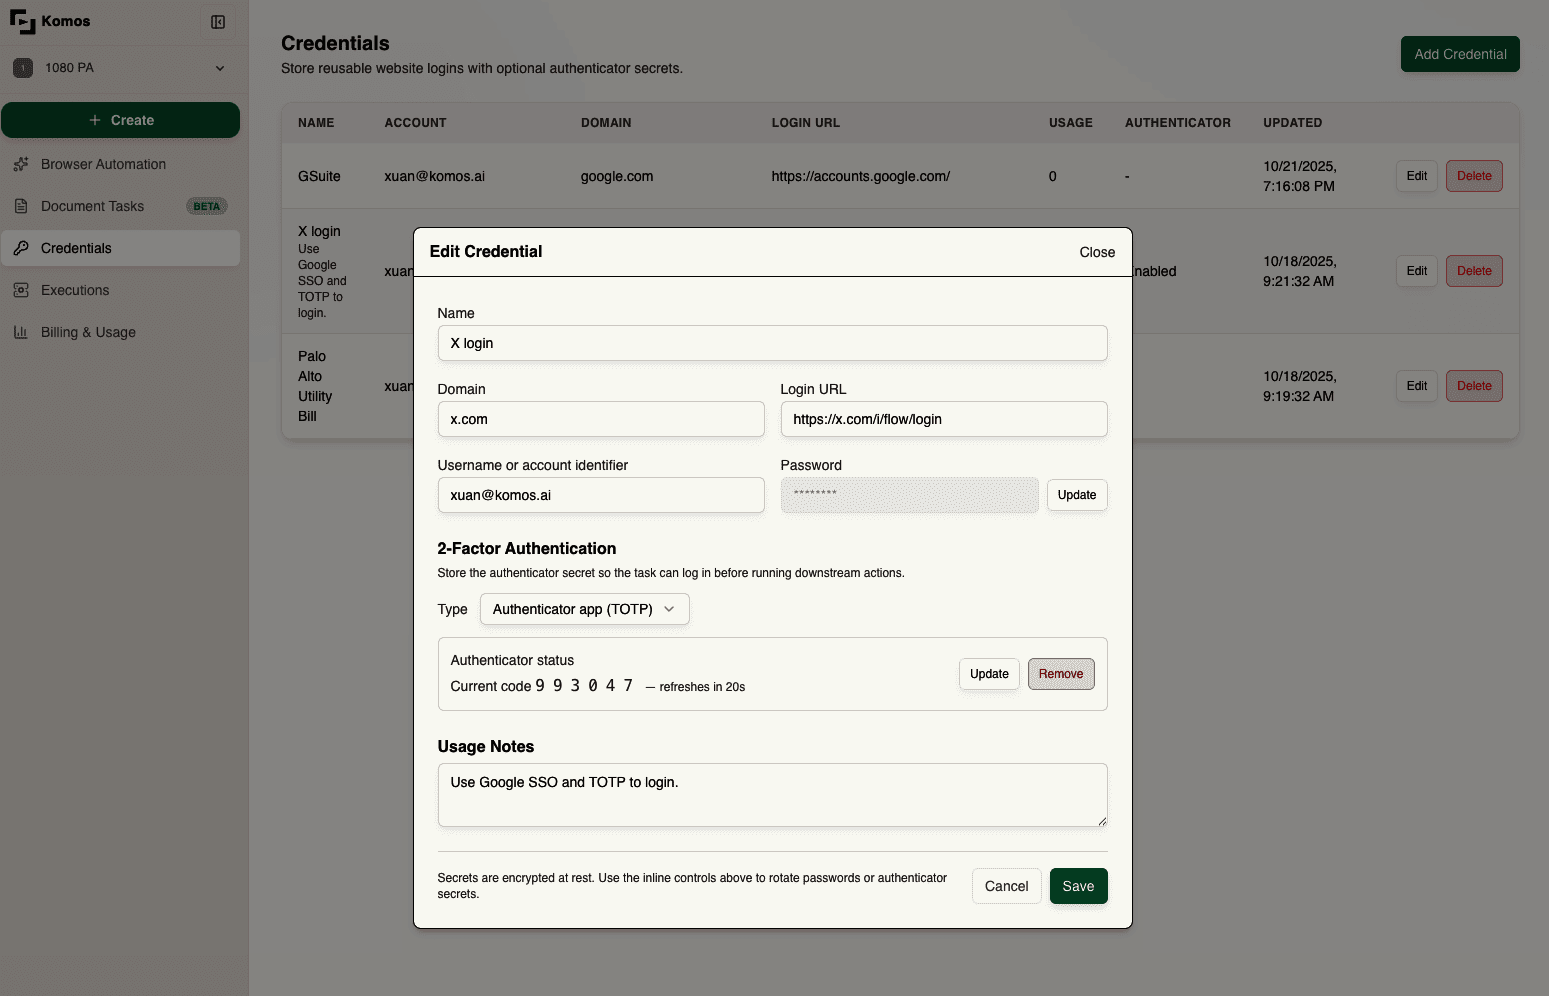Collapse sidebar with panel toggle icon
The height and width of the screenshot is (996, 1549).
coord(218,22)
